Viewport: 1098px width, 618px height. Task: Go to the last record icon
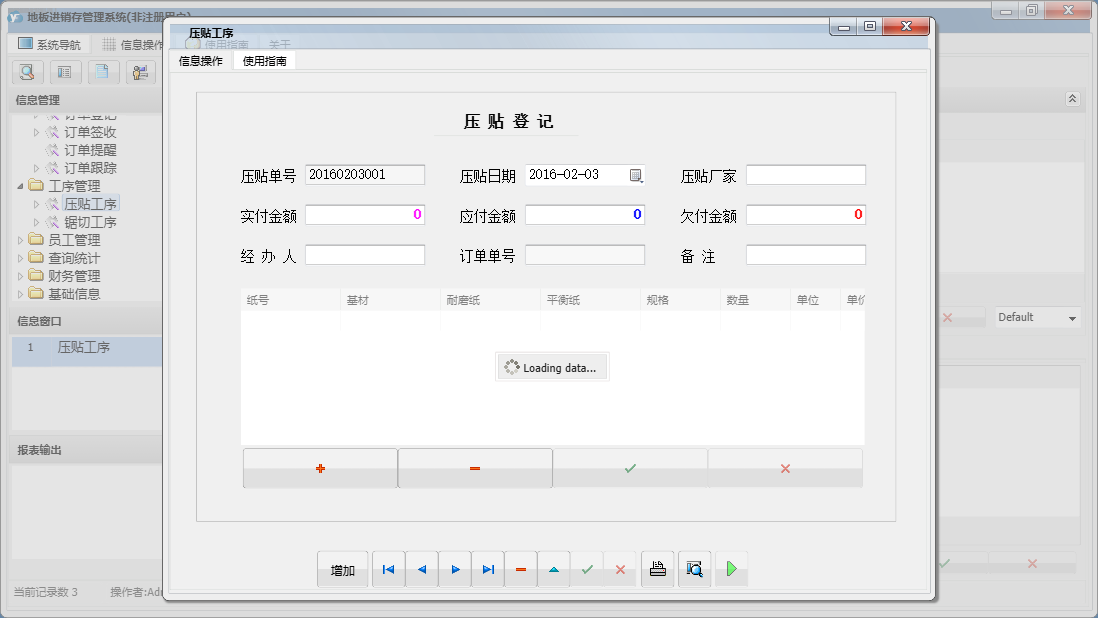point(487,568)
